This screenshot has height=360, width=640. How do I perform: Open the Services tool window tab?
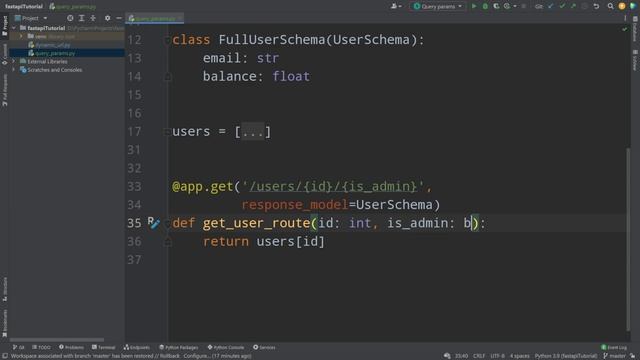[264, 347]
